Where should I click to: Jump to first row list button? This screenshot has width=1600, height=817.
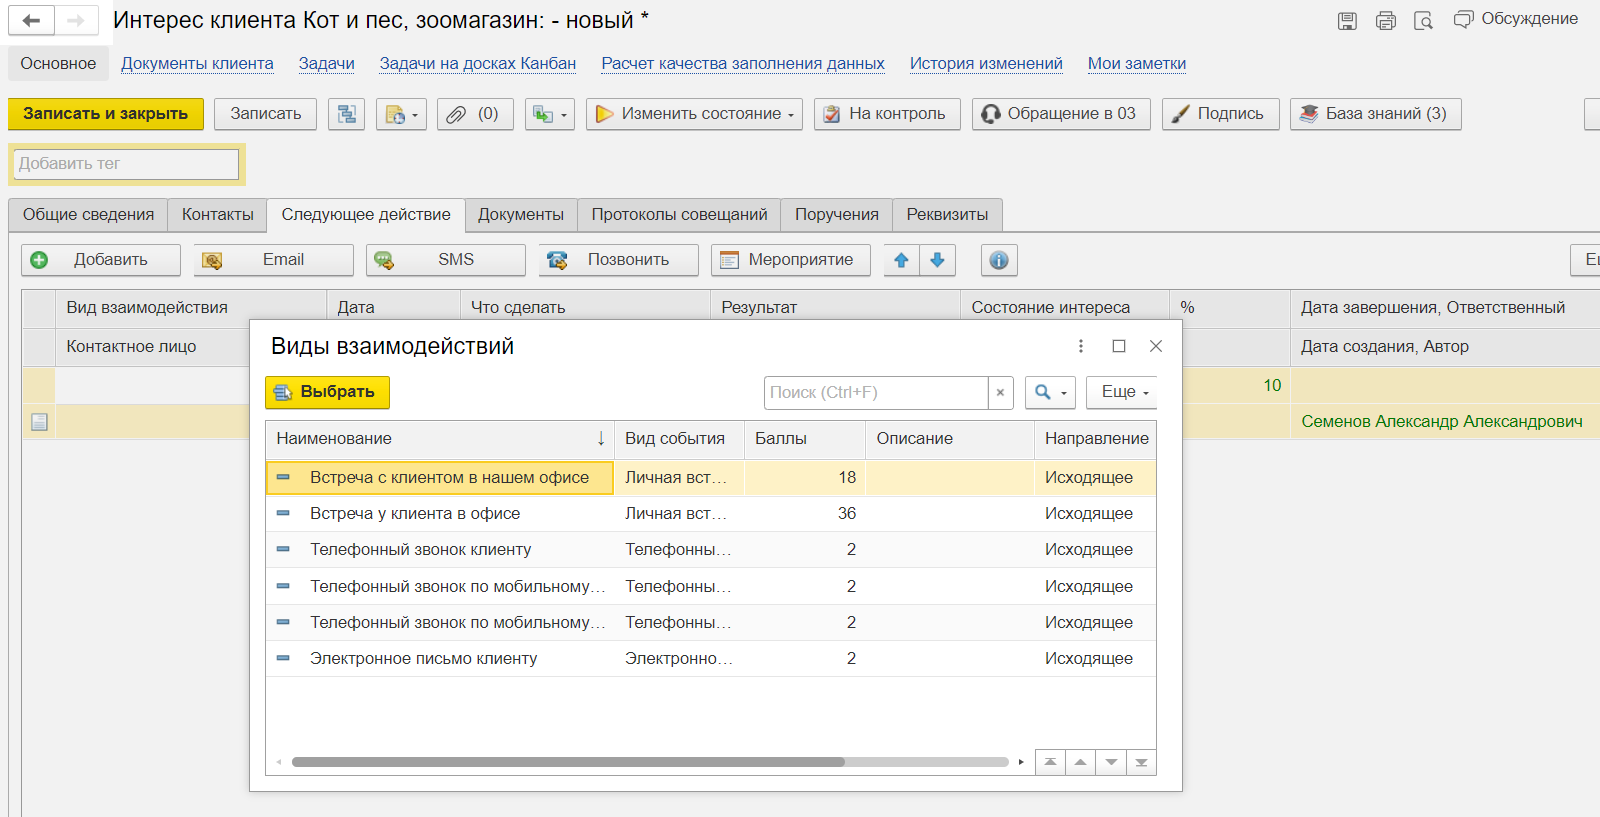1050,762
